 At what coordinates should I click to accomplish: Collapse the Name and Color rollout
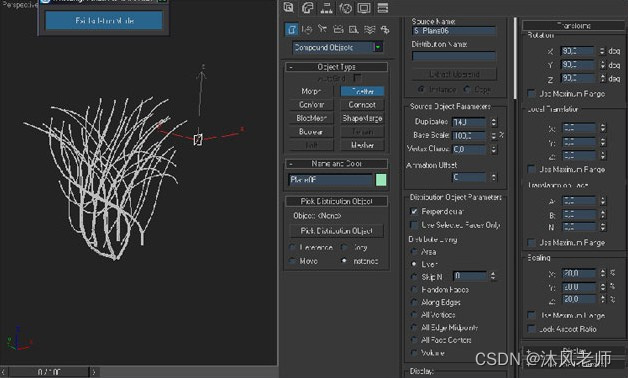[336, 164]
